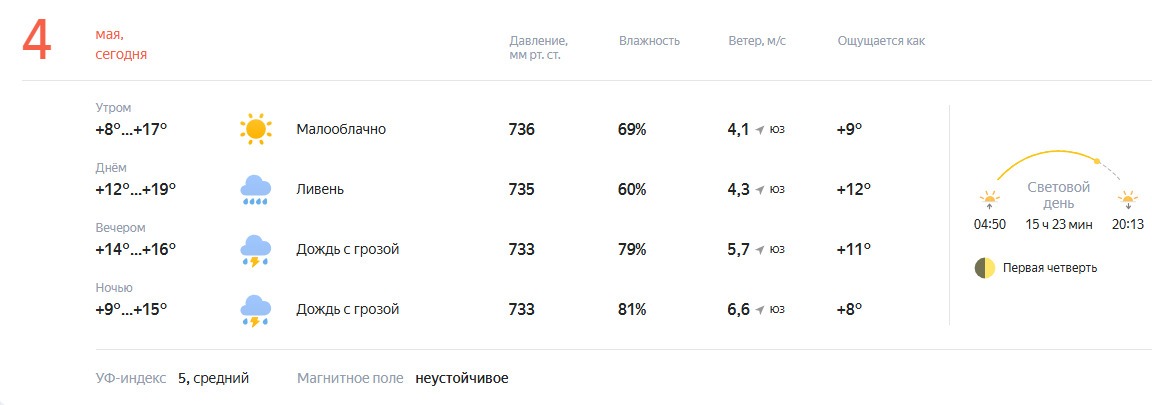Click the sunny morning weather icon
The height and width of the screenshot is (405, 1152).
pyautogui.click(x=256, y=129)
